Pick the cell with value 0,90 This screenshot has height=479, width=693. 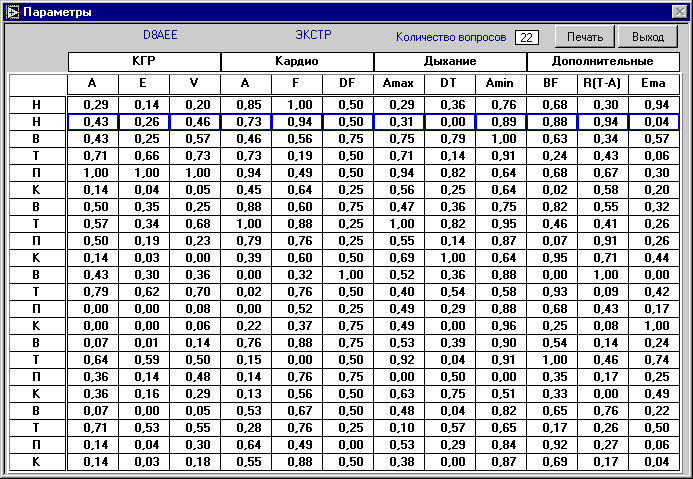click(500, 343)
